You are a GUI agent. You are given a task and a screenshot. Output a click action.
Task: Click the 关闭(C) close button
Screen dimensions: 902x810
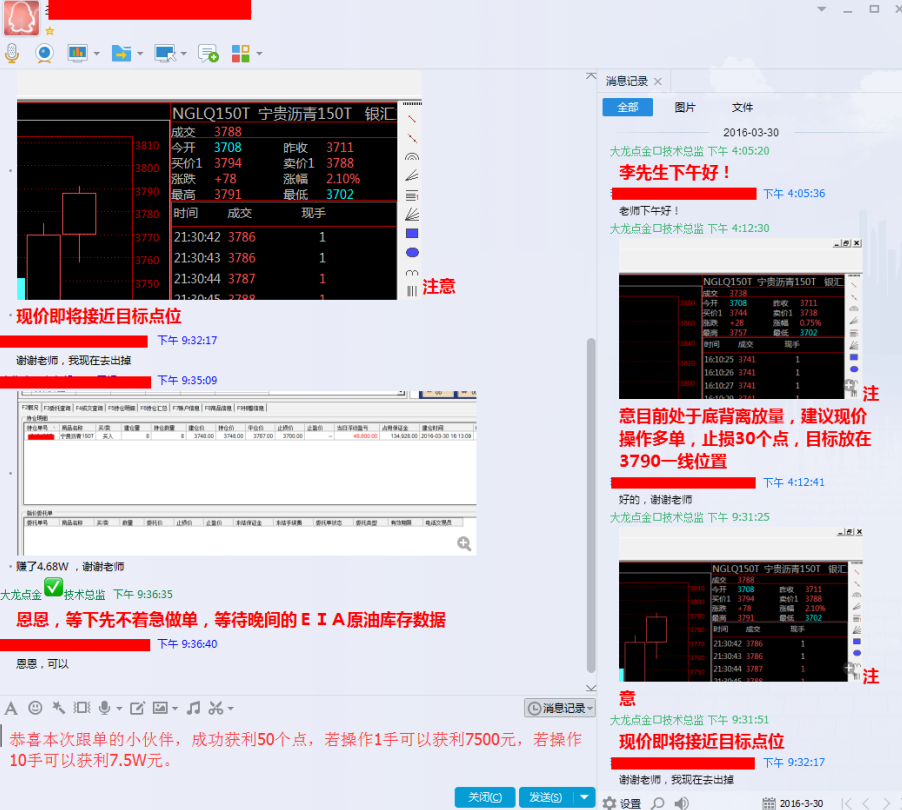click(x=485, y=797)
